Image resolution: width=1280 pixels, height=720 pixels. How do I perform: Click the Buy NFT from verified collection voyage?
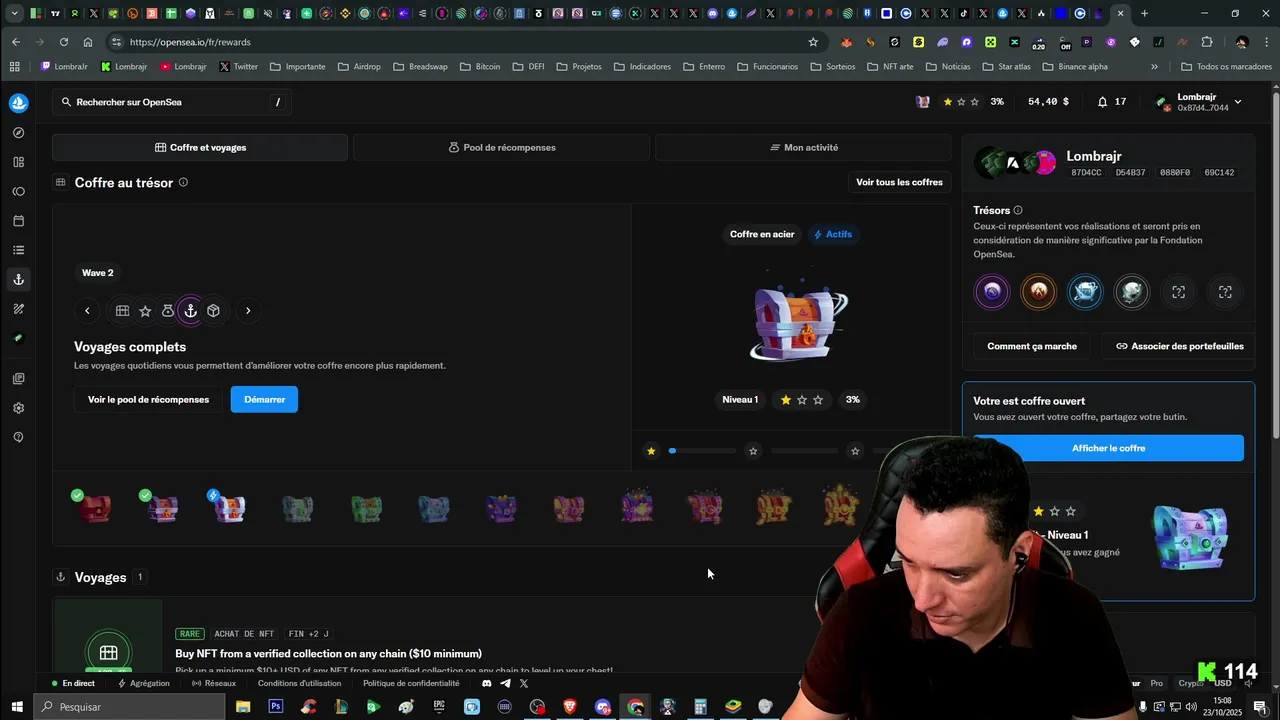point(328,654)
